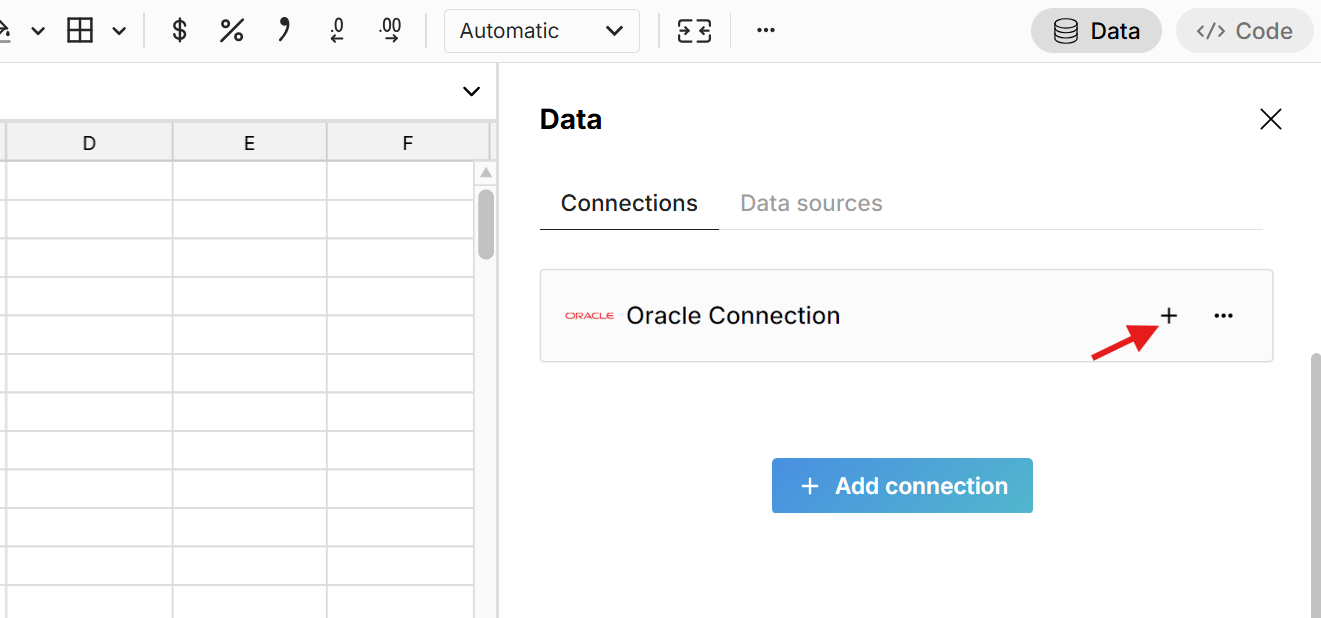Open the borders dropdown chevron
This screenshot has width=1321, height=618.
tap(119, 31)
